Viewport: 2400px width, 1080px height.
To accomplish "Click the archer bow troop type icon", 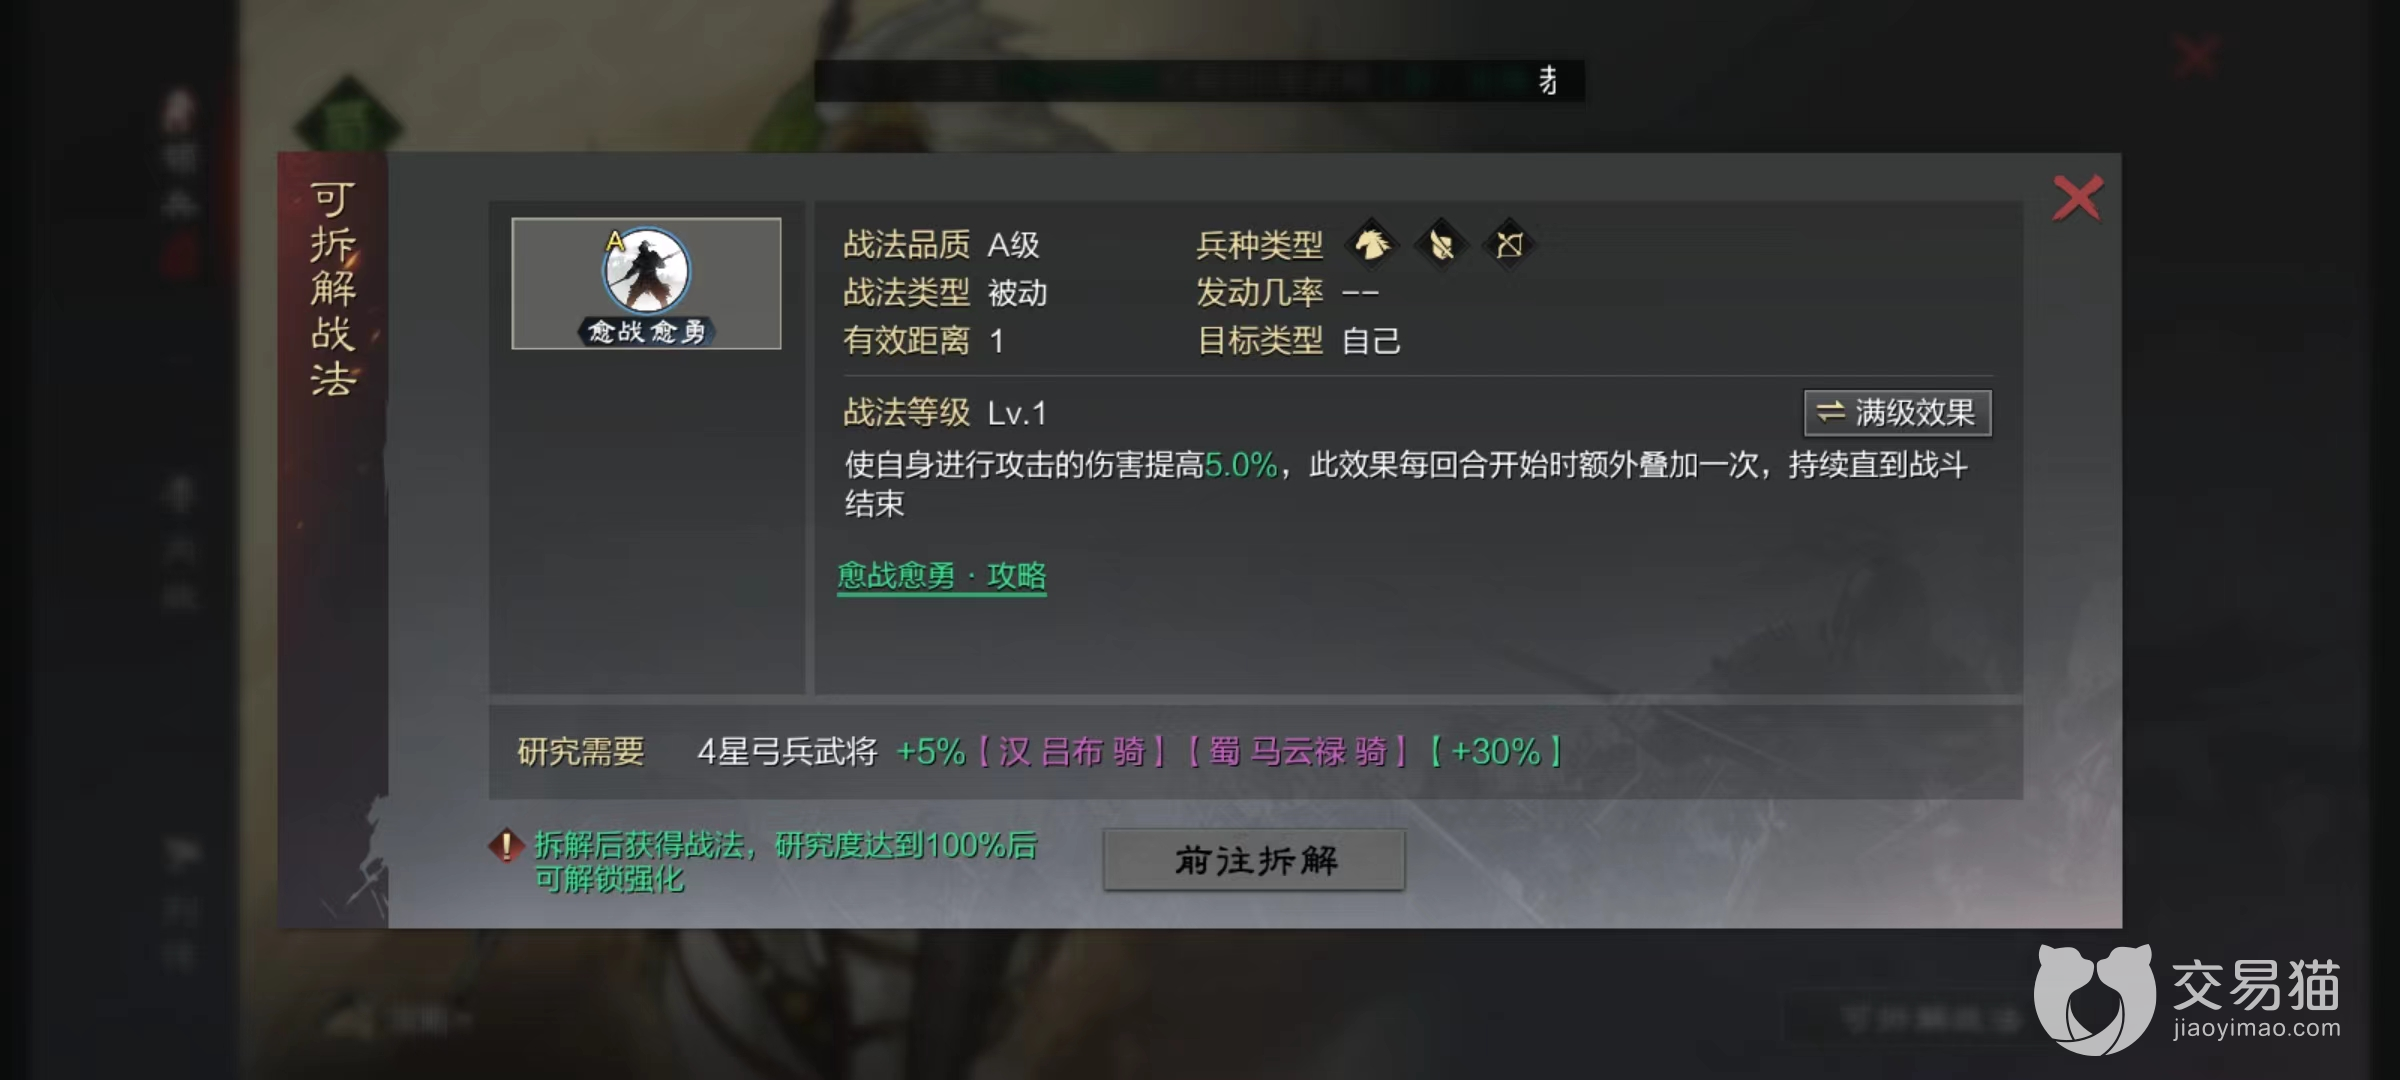I will [x=1509, y=244].
